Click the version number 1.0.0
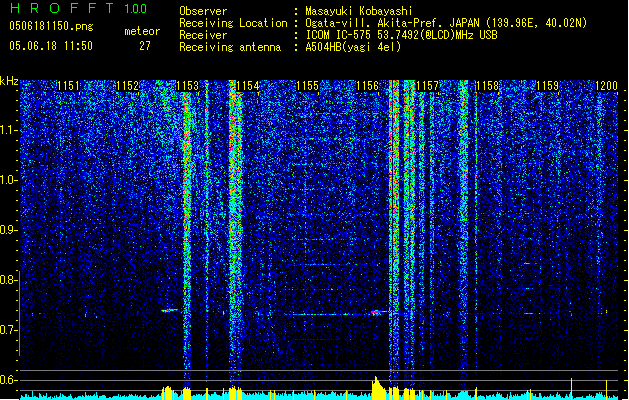Screen dimensions: 629x400 pos(135,9)
